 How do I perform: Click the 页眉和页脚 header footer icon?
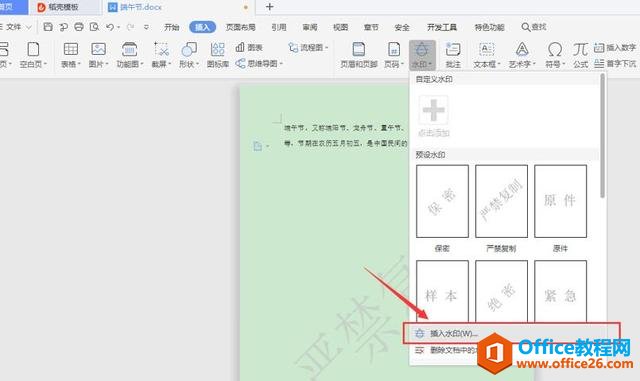coord(358,49)
